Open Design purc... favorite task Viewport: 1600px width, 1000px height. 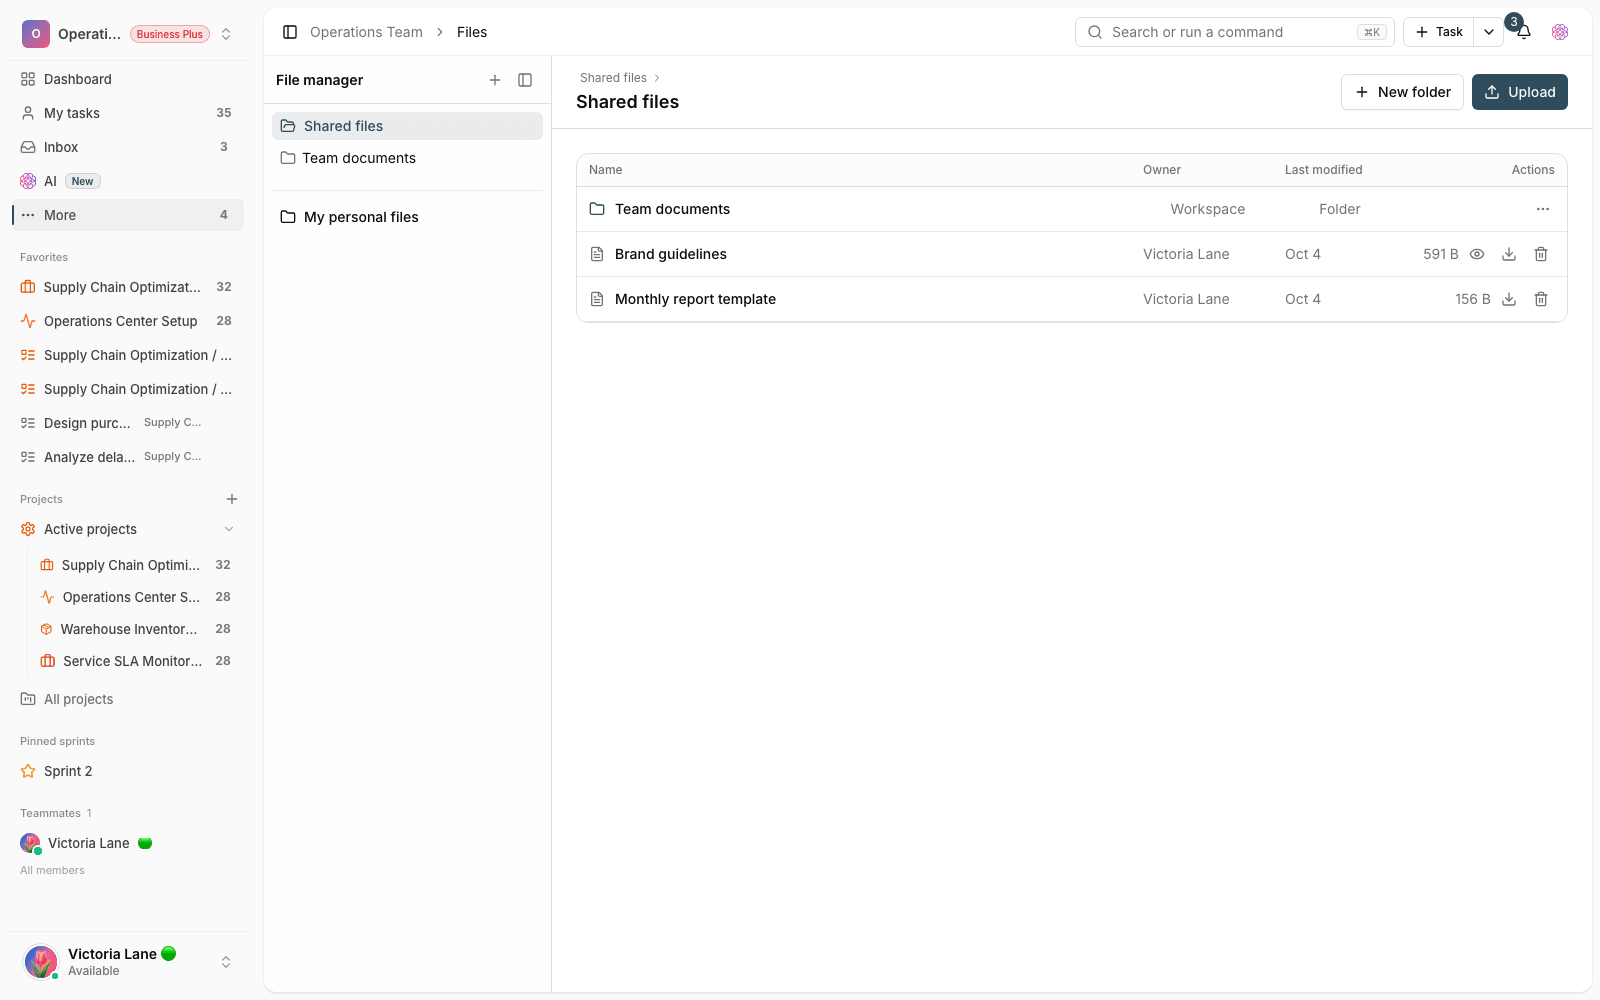[x=126, y=423]
